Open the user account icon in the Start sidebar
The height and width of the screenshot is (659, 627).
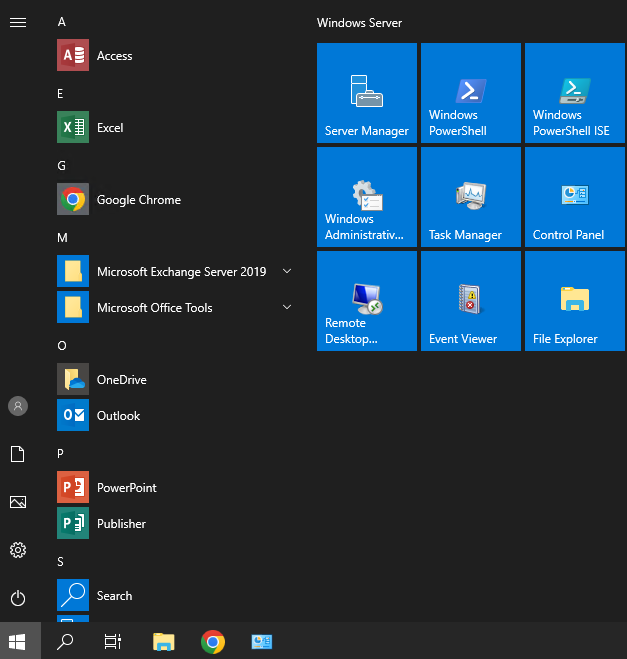point(18,406)
